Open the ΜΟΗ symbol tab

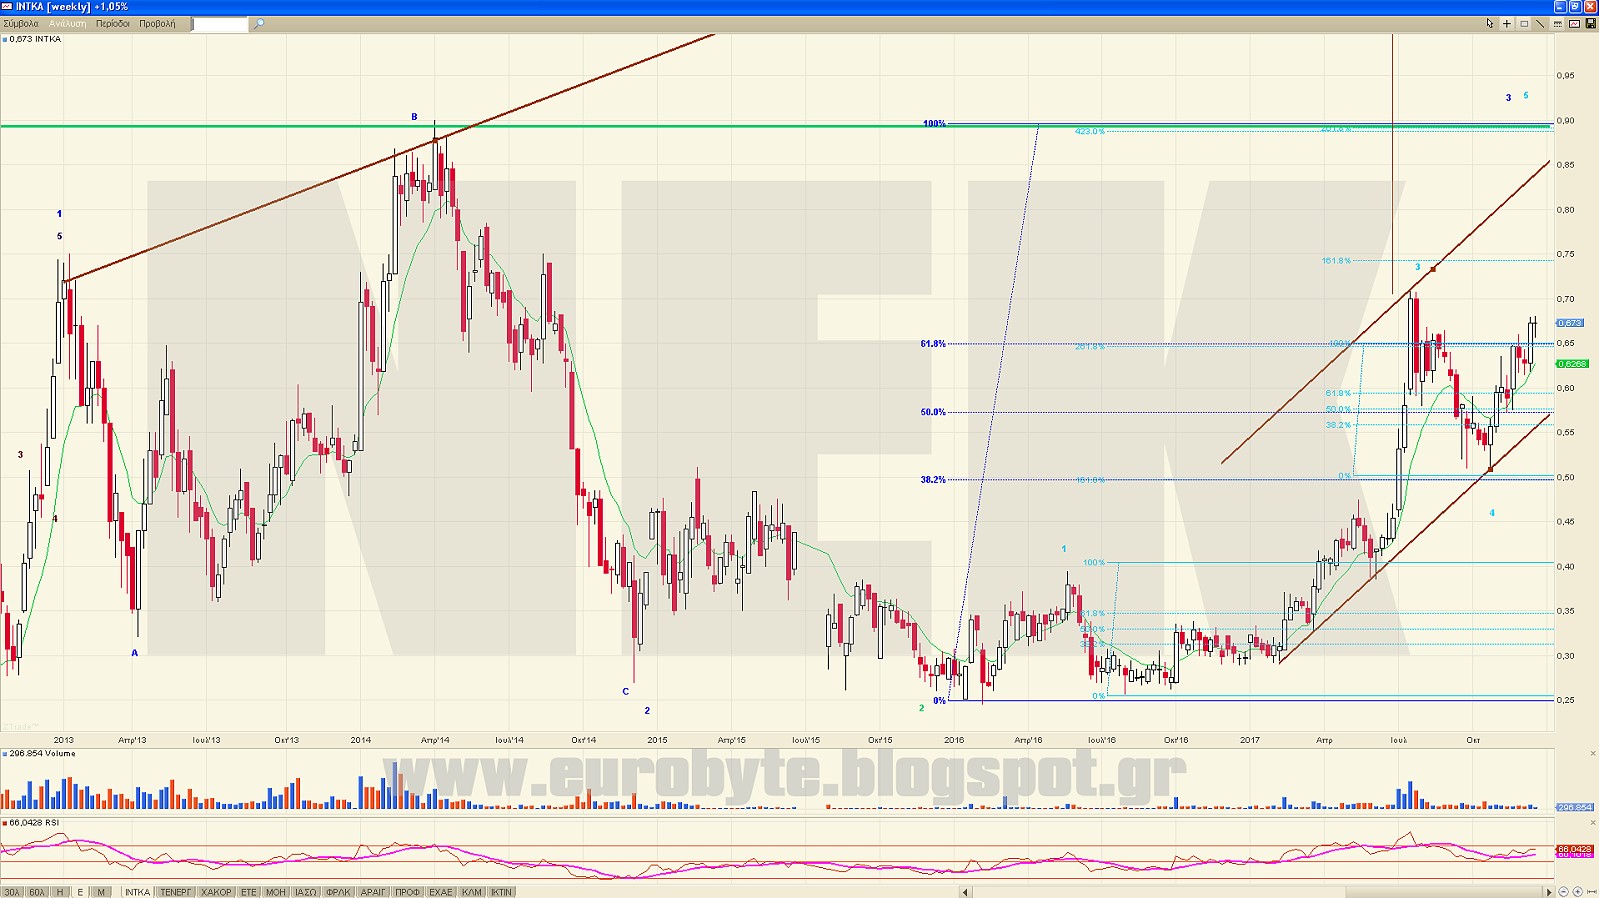[276, 892]
